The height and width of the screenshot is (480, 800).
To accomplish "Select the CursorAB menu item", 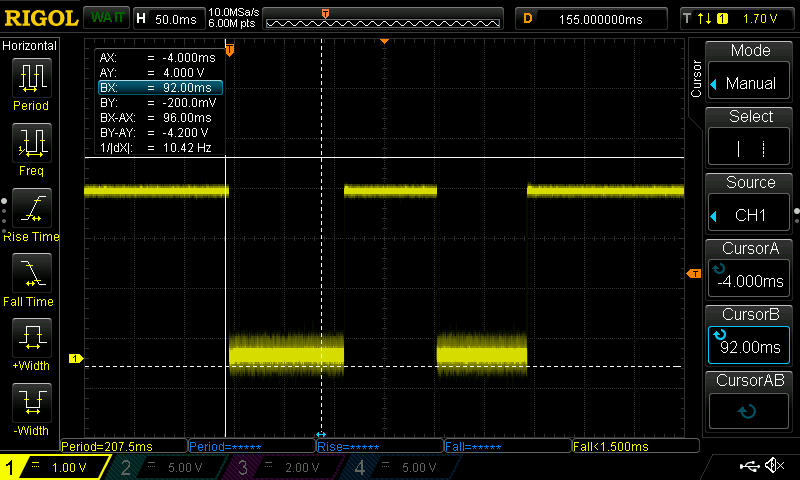I will (750, 399).
